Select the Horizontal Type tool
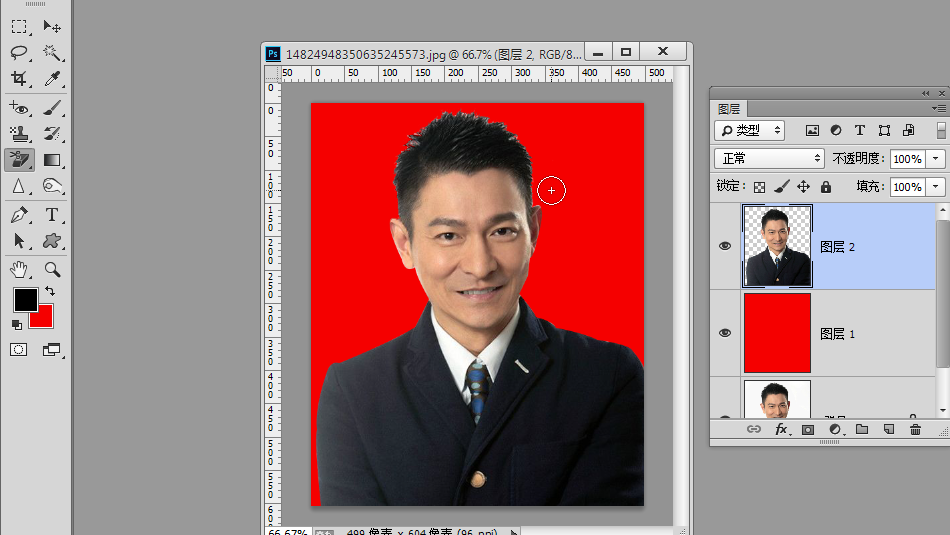950x535 pixels. point(51,215)
